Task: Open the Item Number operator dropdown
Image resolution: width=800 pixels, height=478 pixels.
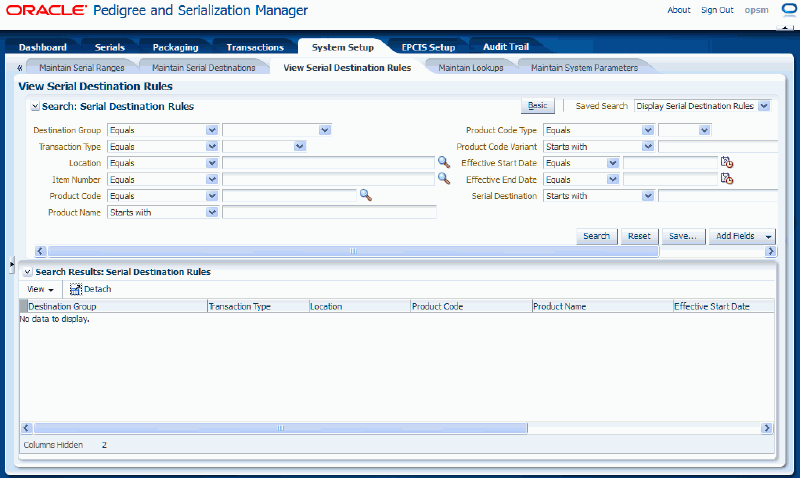Action: (x=212, y=180)
